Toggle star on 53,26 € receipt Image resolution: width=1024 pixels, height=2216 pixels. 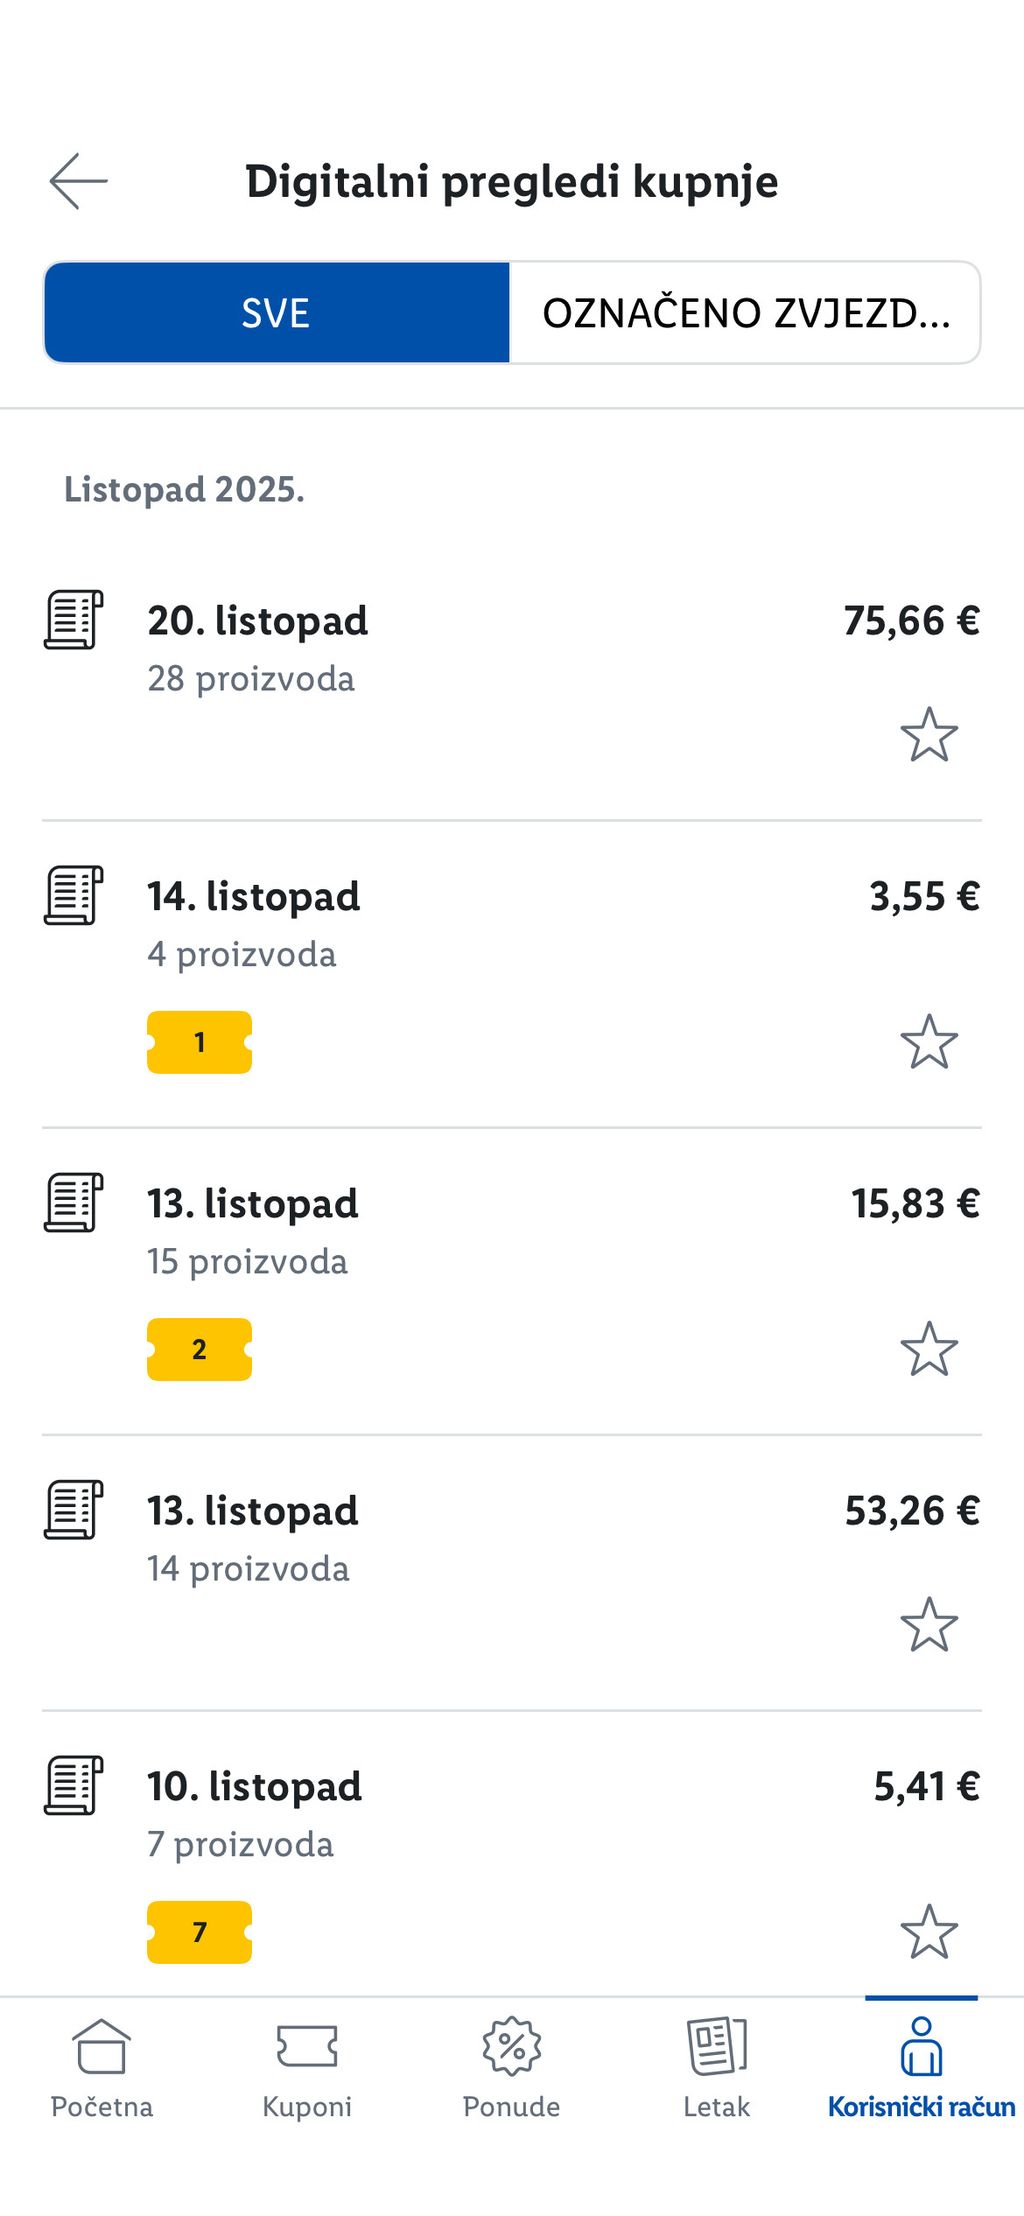(929, 1624)
